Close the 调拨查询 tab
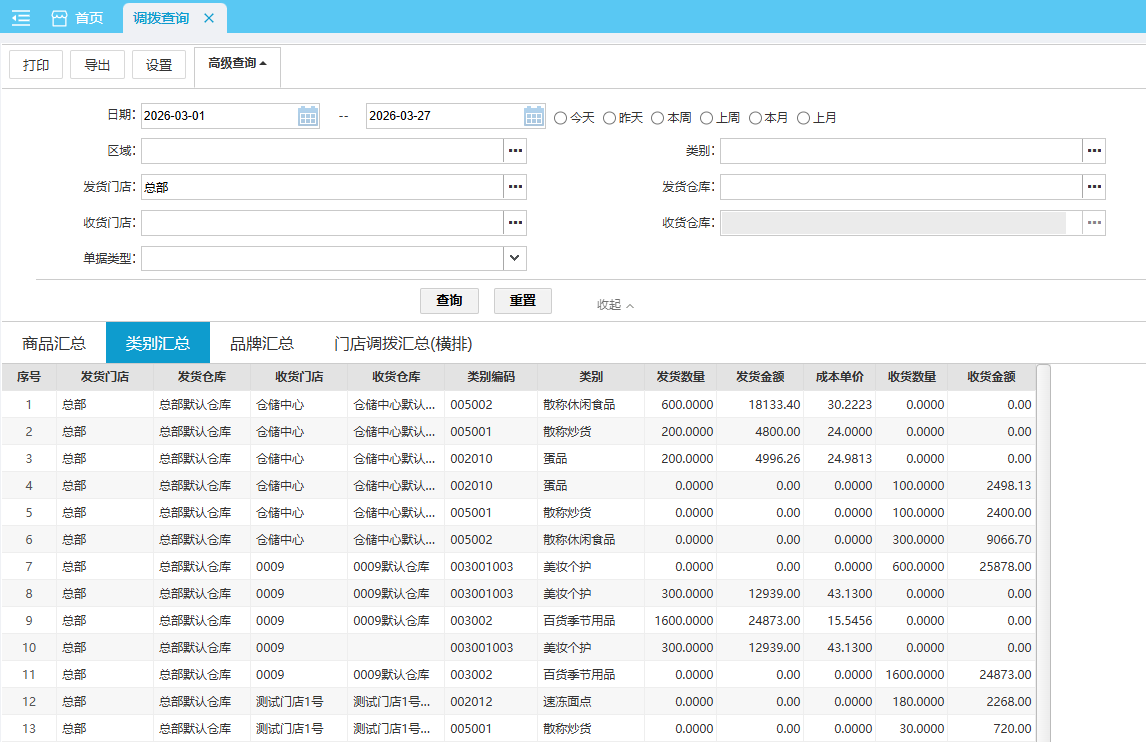 click(209, 18)
